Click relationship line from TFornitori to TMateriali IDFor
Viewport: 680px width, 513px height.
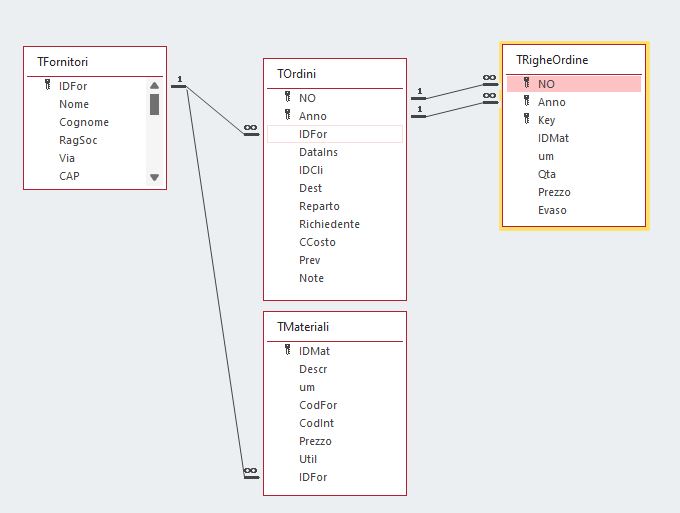(216, 282)
